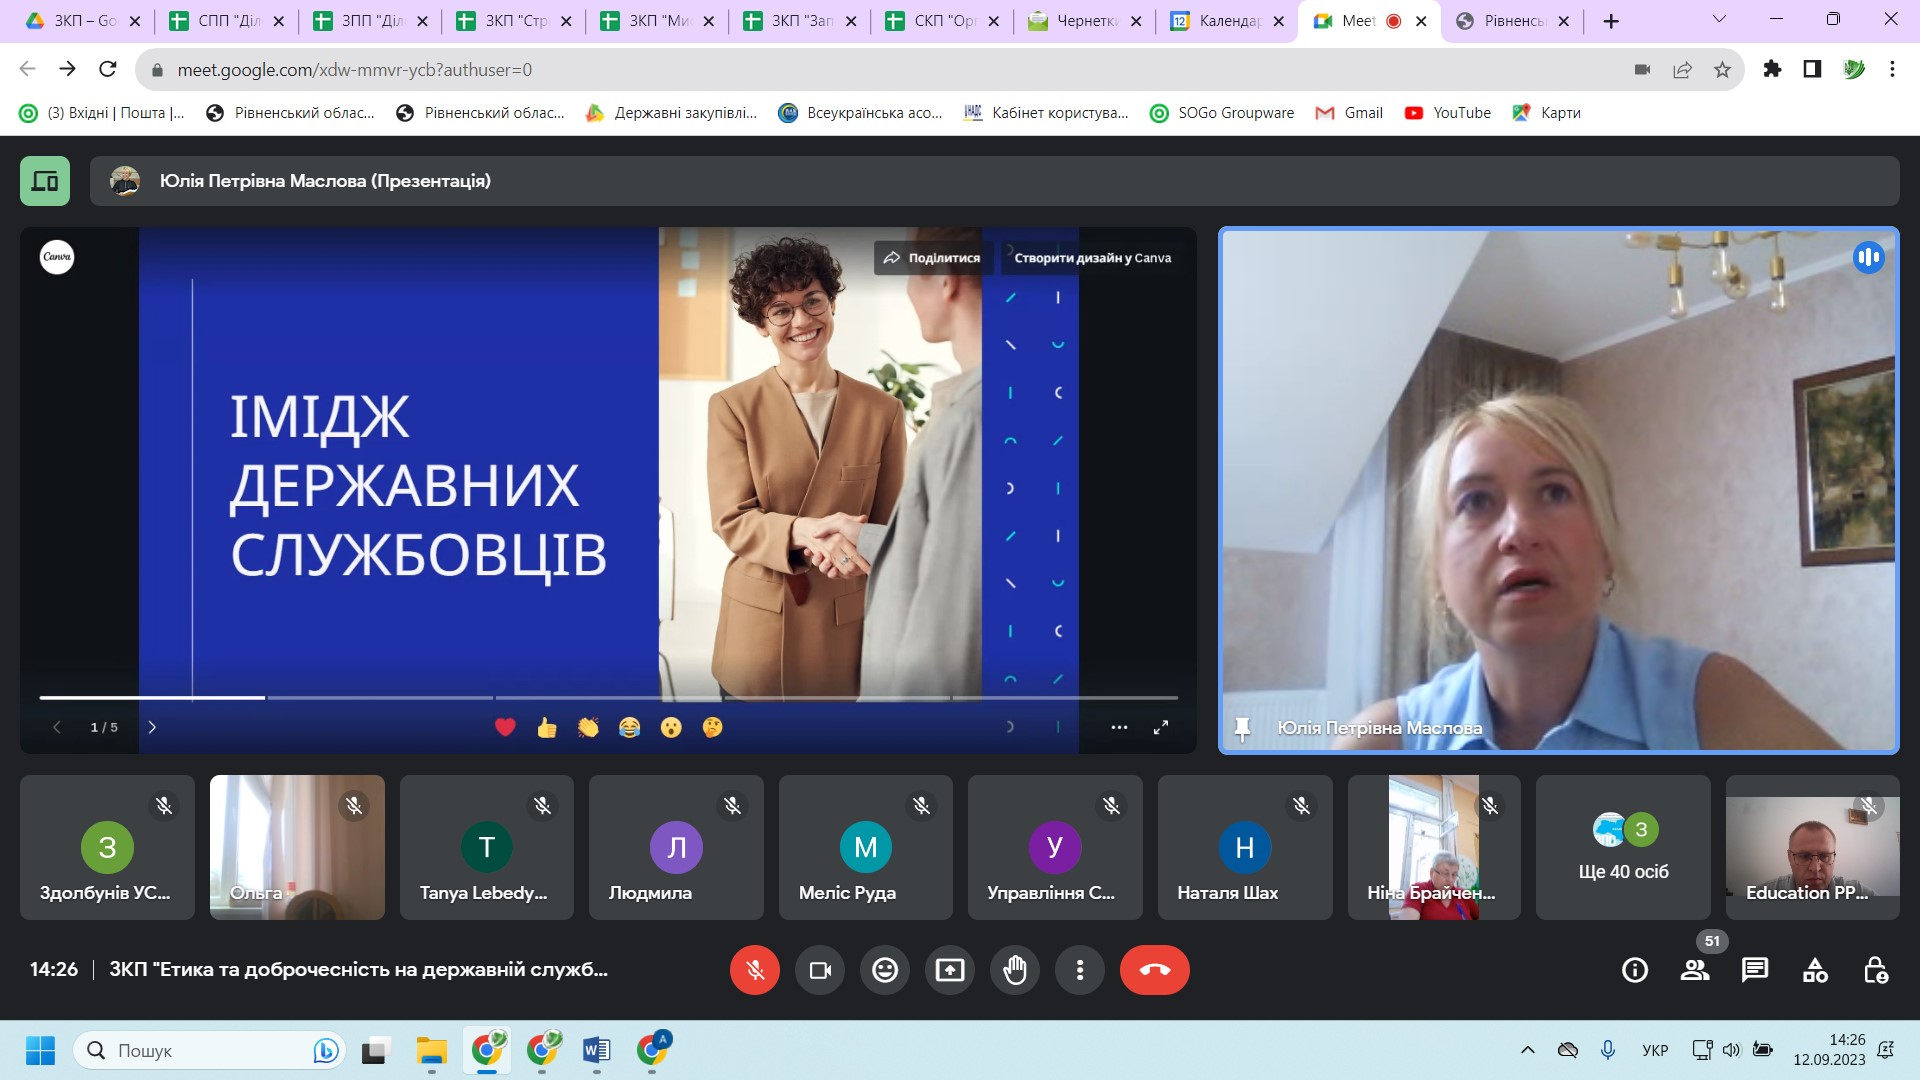Viewport: 1920px width, 1080px height.
Task: Raise hand in the meeting
Action: click(1015, 970)
